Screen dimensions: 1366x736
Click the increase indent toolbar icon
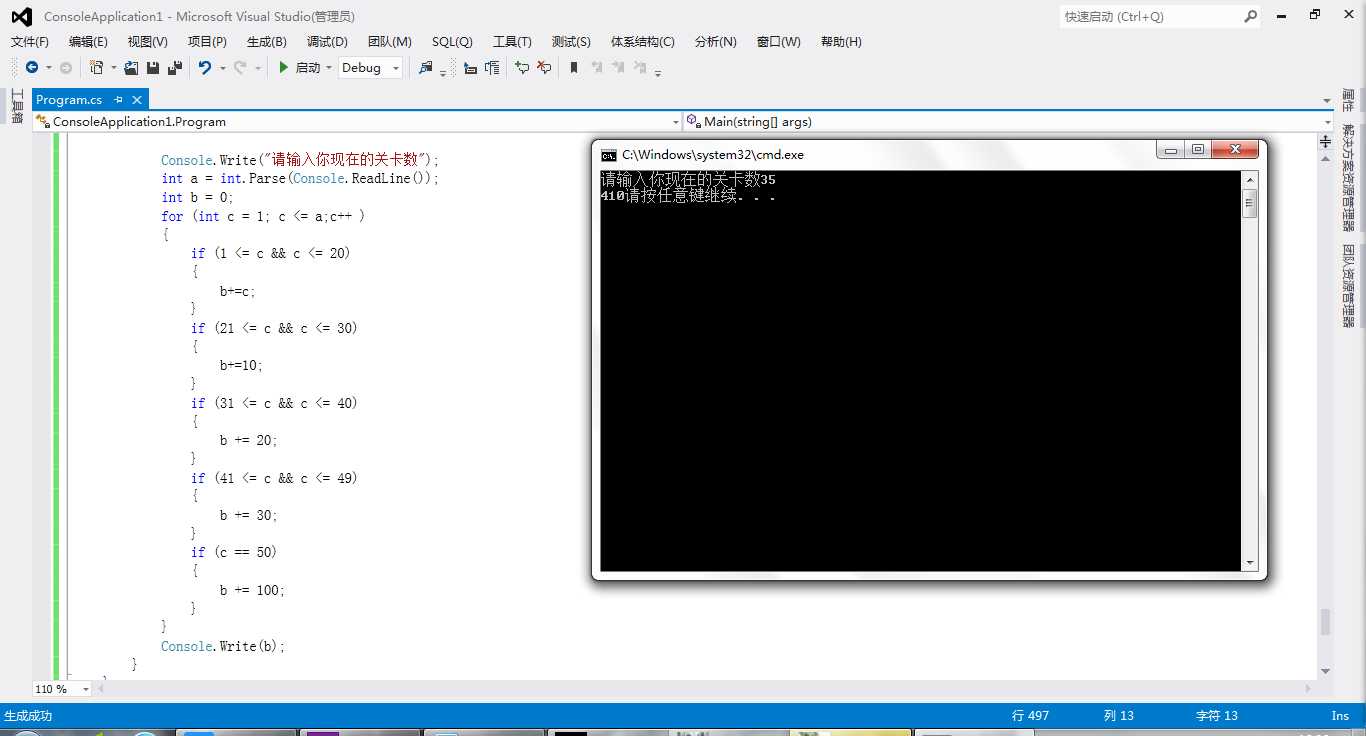(492, 68)
